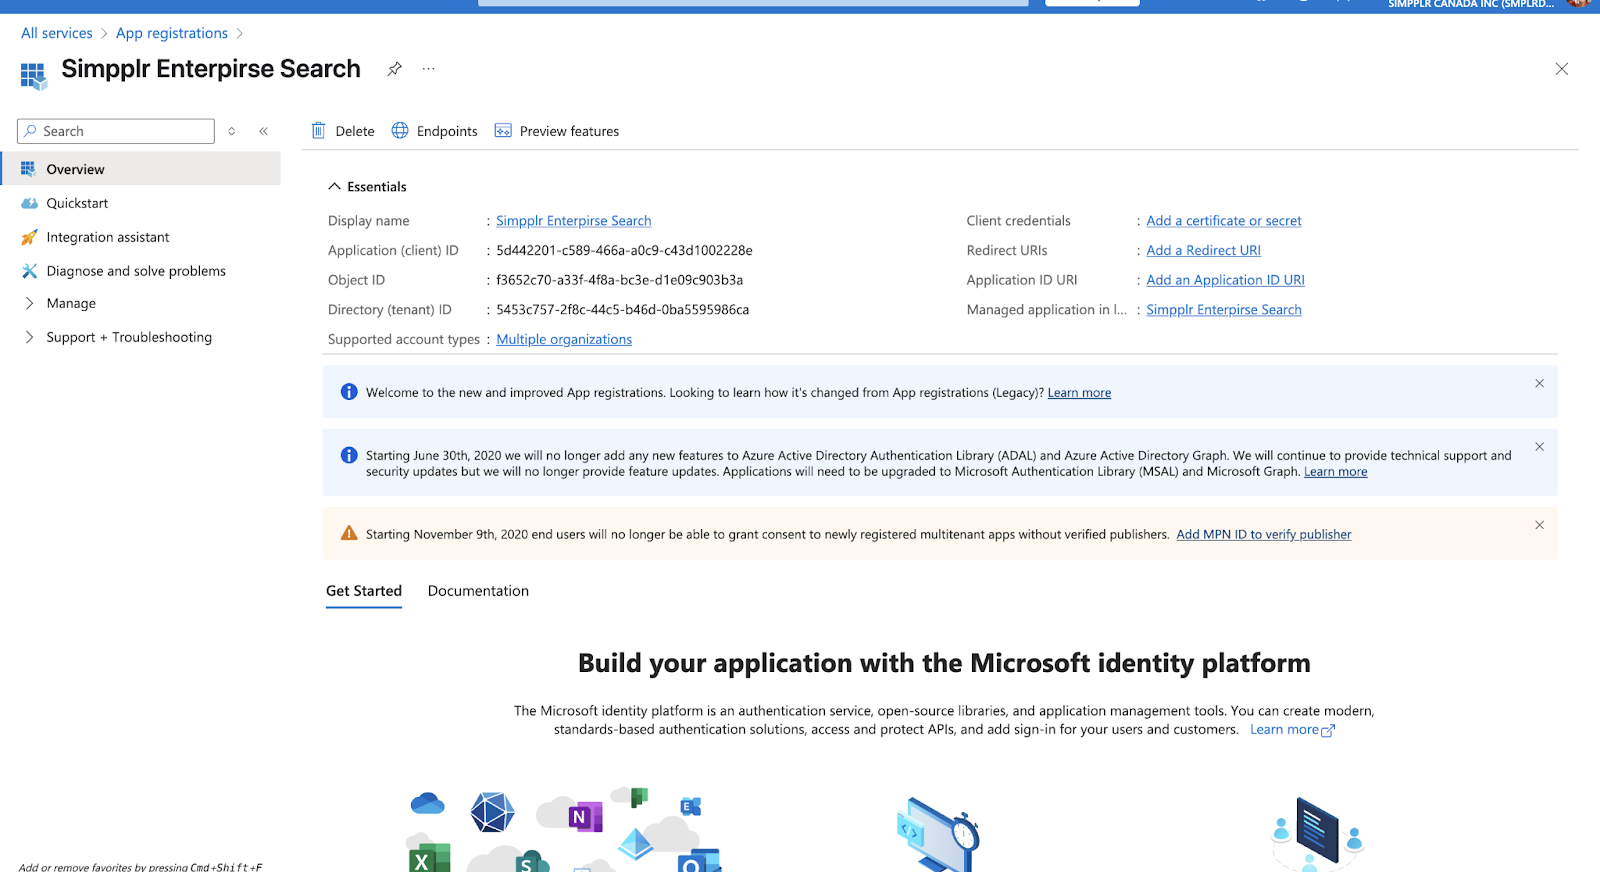The height and width of the screenshot is (872, 1600).
Task: Dismiss the MPN ID warning banner
Action: tap(1539, 525)
